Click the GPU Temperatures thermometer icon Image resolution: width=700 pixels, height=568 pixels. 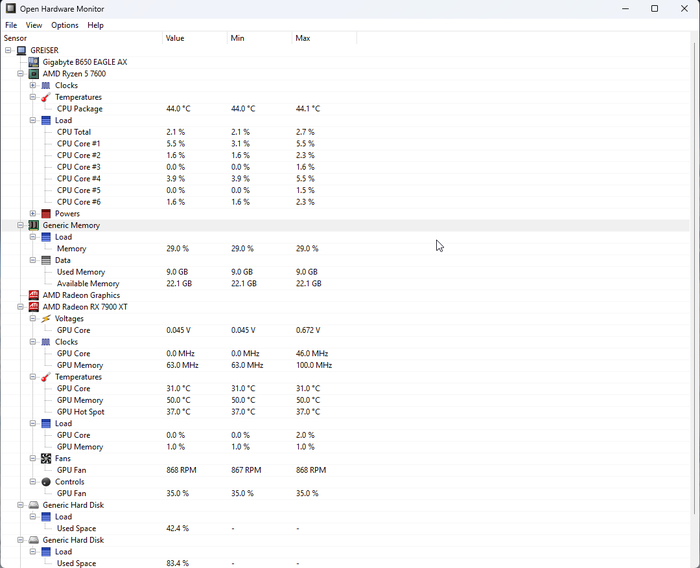46,377
